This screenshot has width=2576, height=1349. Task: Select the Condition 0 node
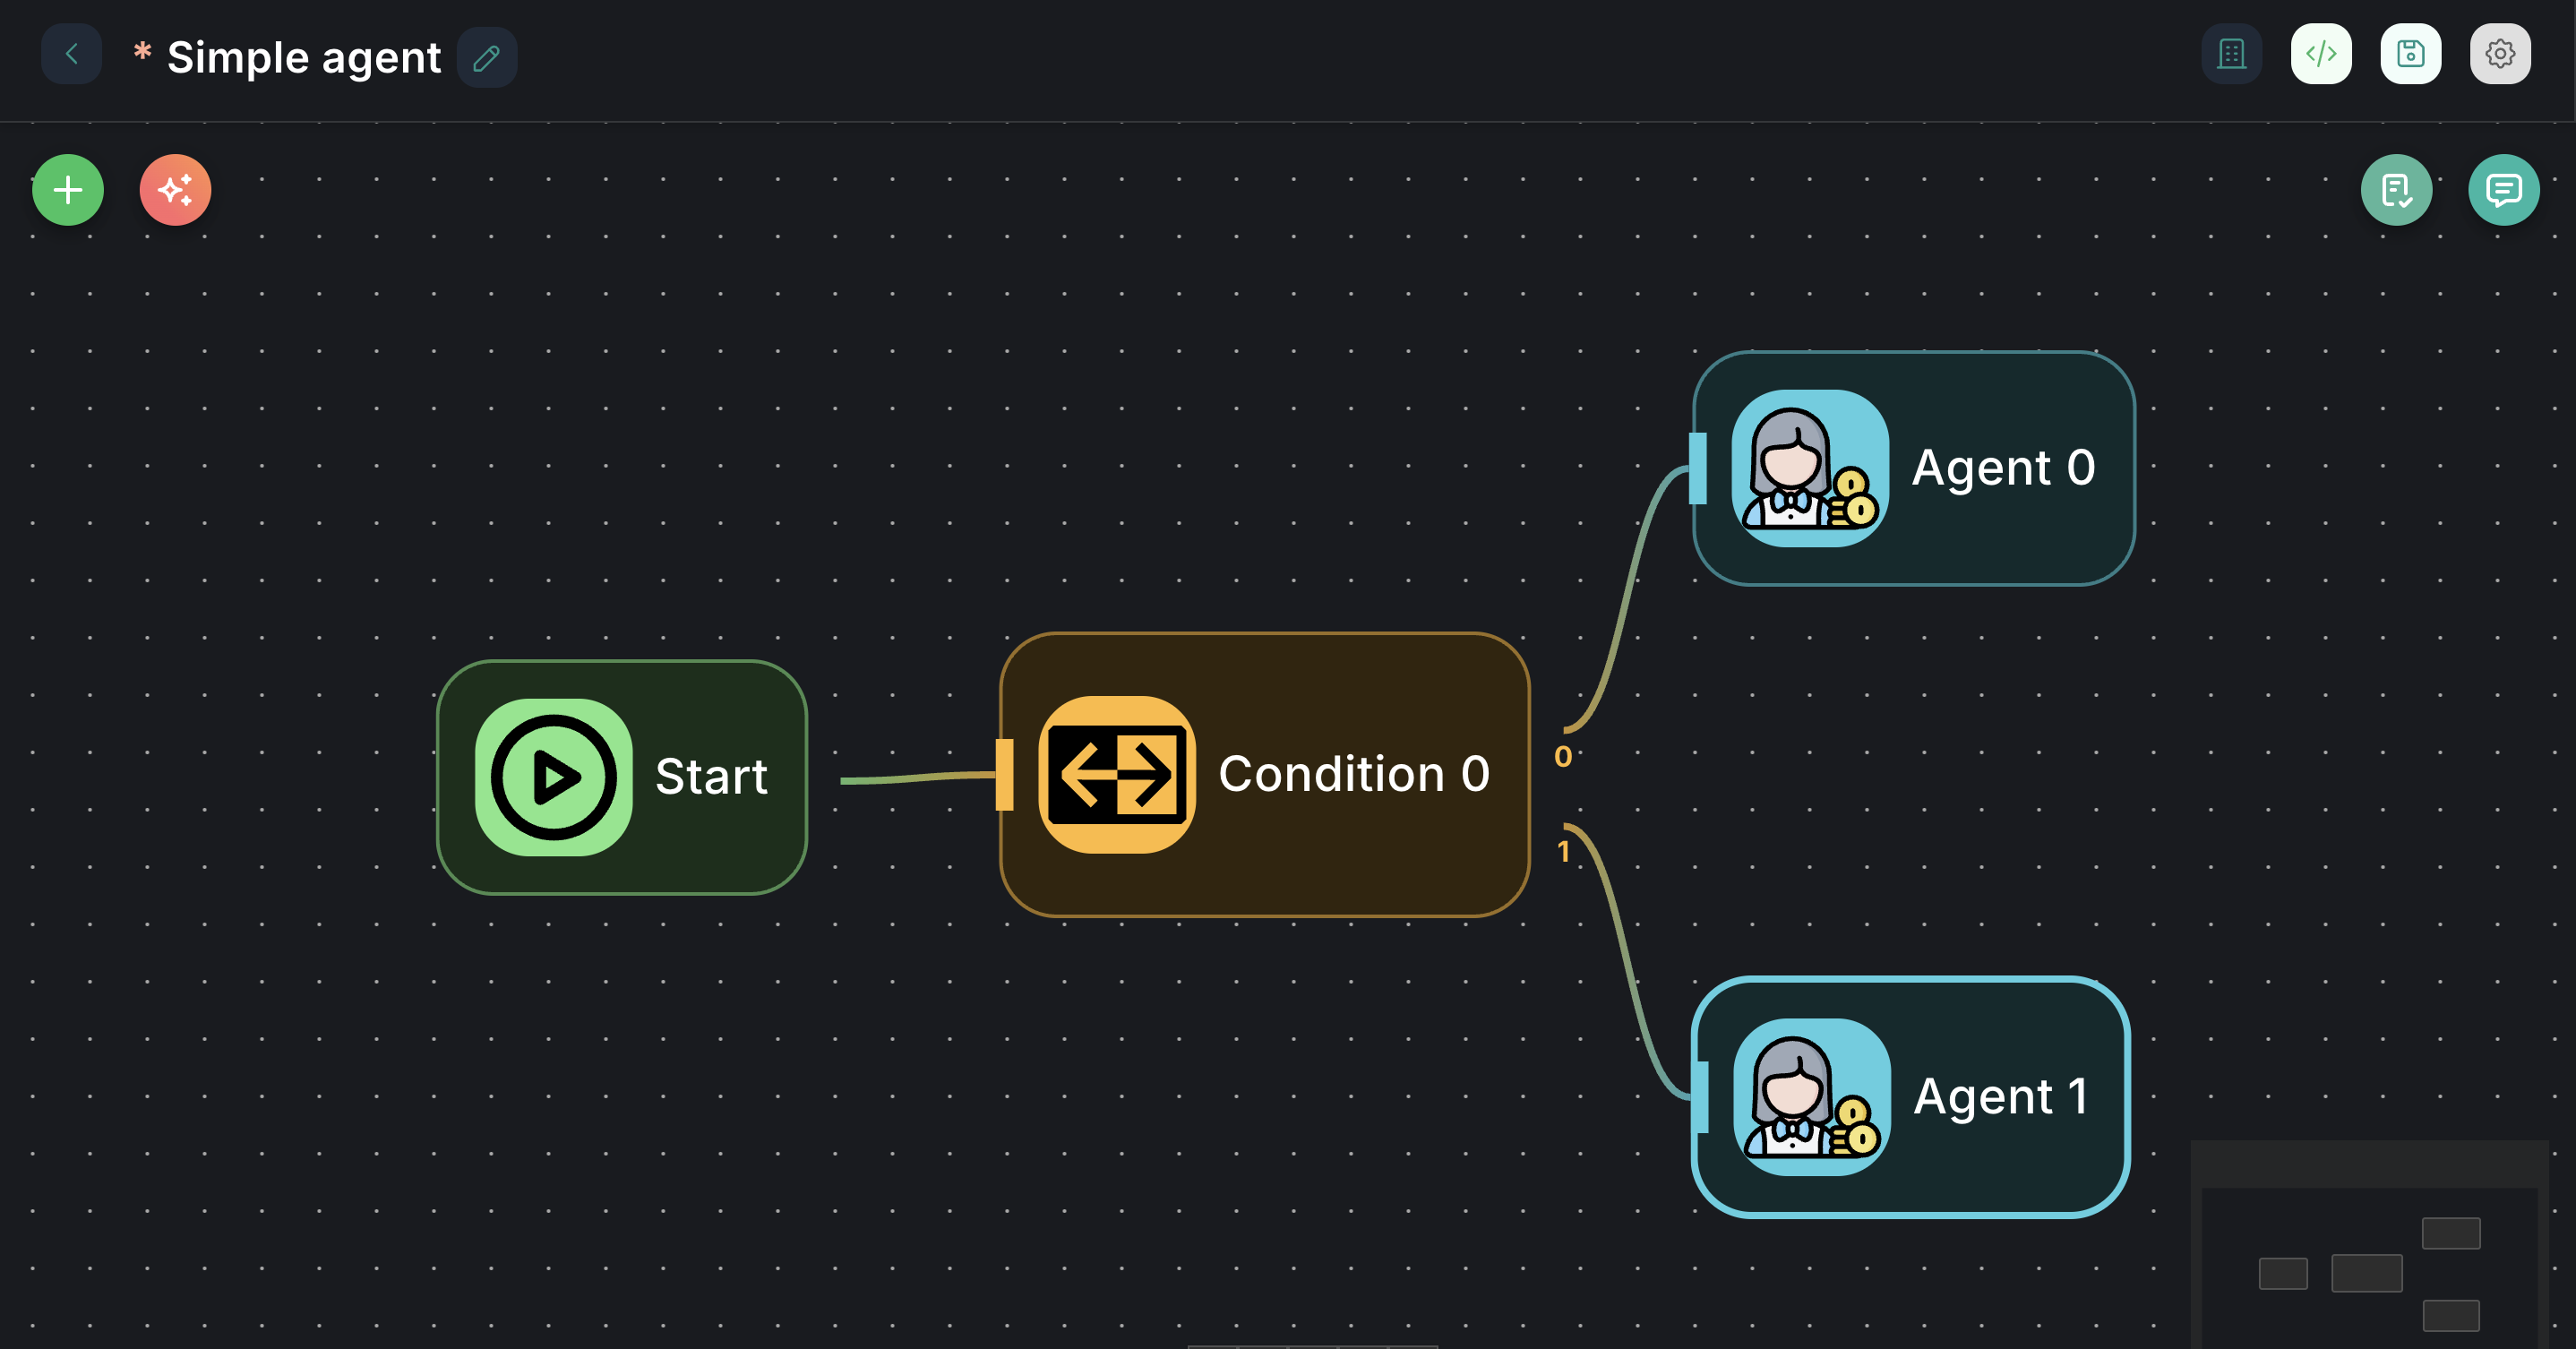click(x=1264, y=773)
